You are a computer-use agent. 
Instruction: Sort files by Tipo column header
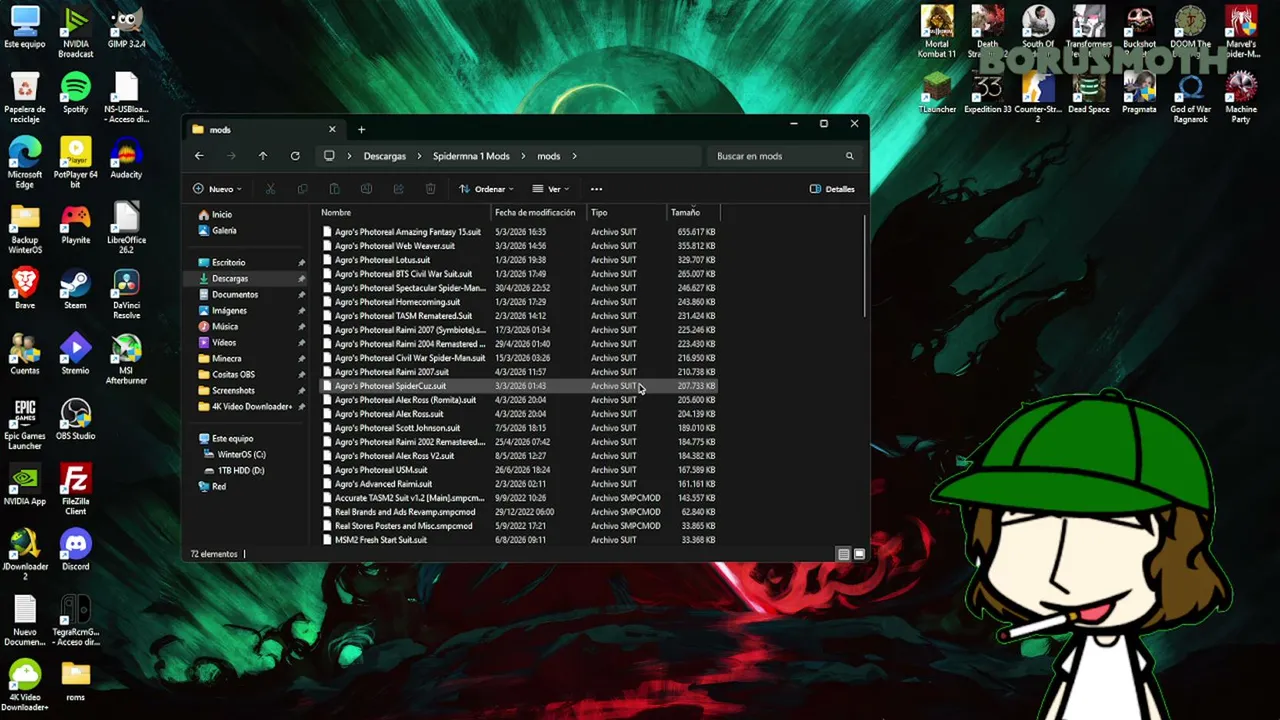pyautogui.click(x=627, y=212)
